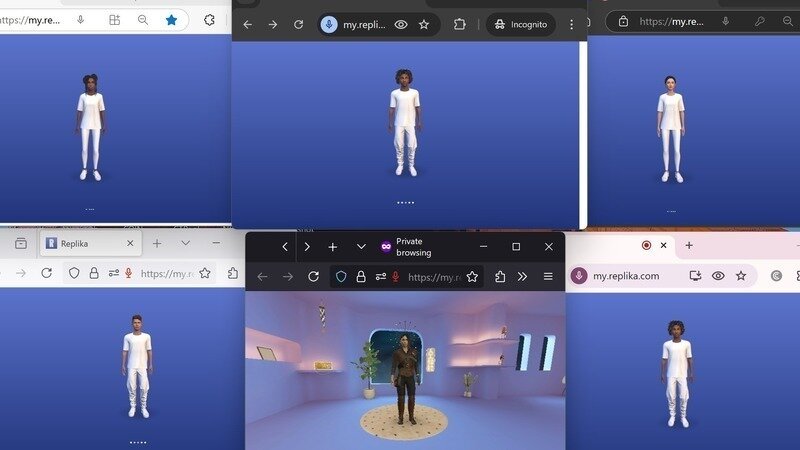Viewport: 800px width, 450px height.
Task: Open new tab in Firefox Replika window
Action: pyautogui.click(x=157, y=243)
